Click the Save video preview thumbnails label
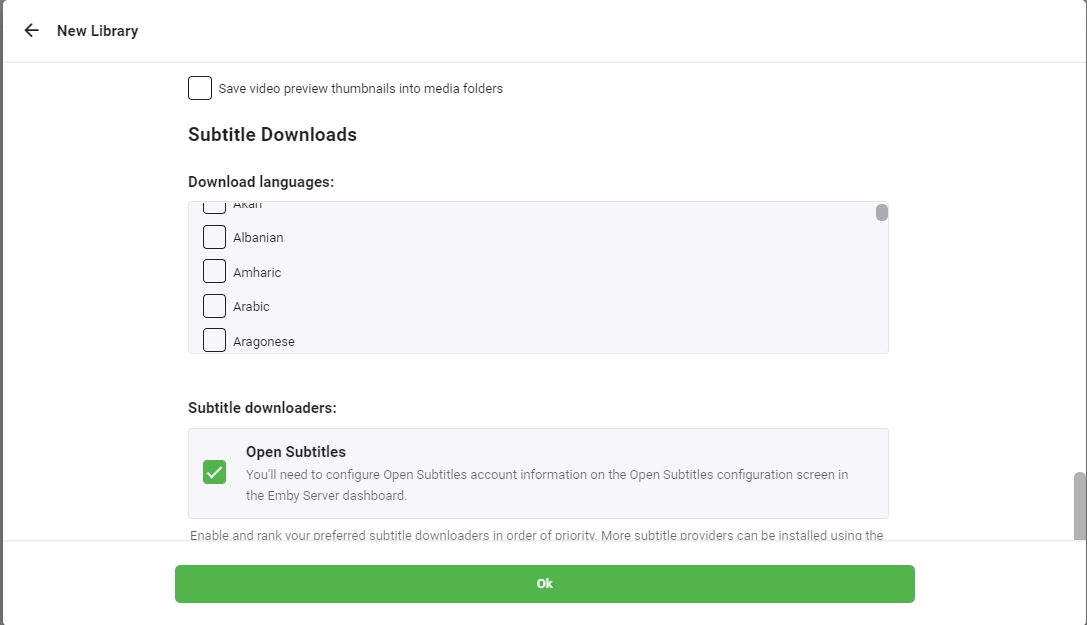The height and width of the screenshot is (625, 1087). [x=360, y=88]
